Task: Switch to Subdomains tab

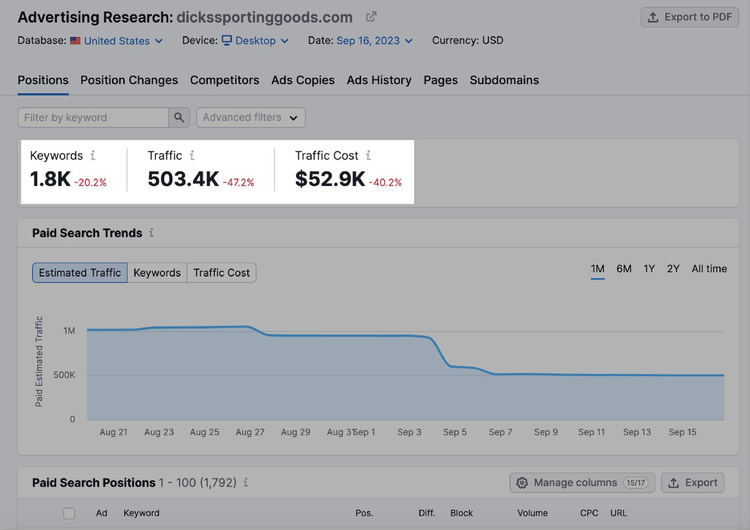Action: tap(504, 80)
